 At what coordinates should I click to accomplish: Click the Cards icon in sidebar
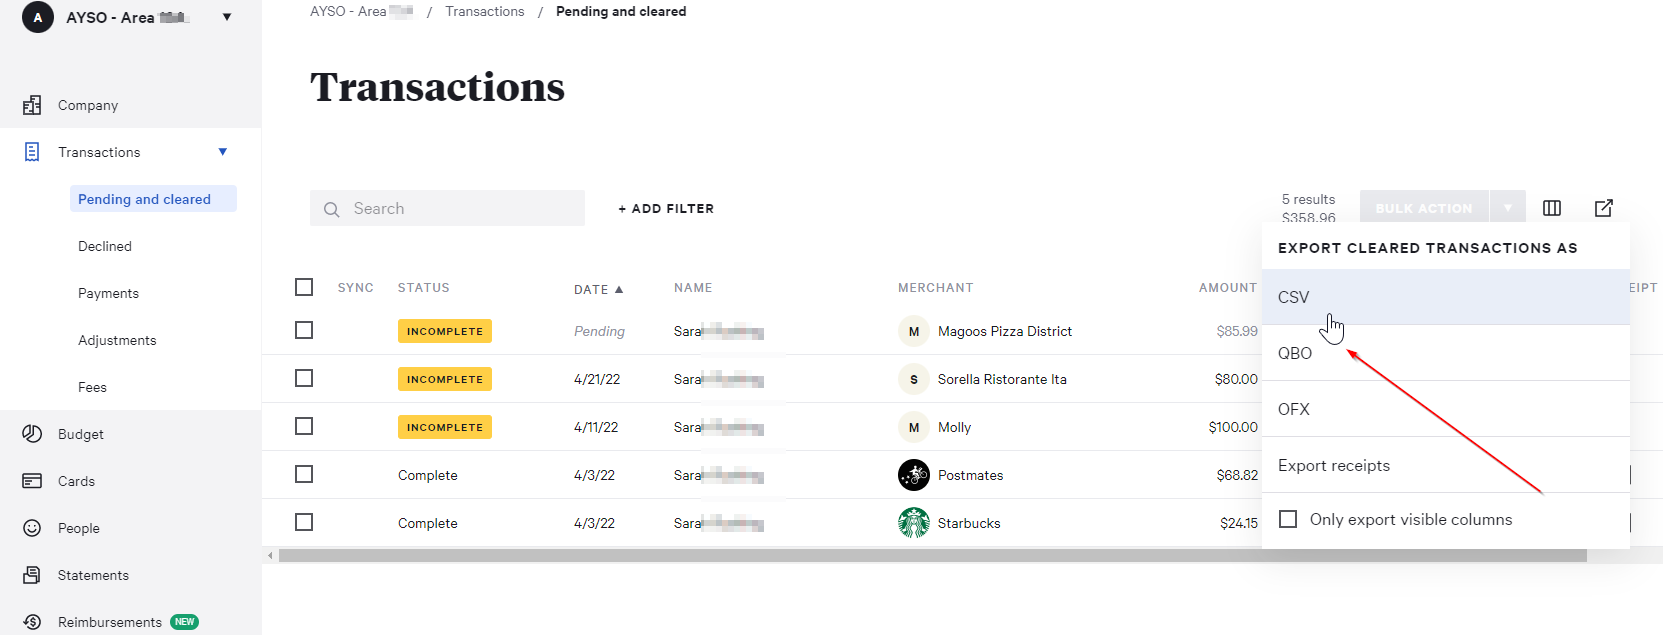pos(32,481)
